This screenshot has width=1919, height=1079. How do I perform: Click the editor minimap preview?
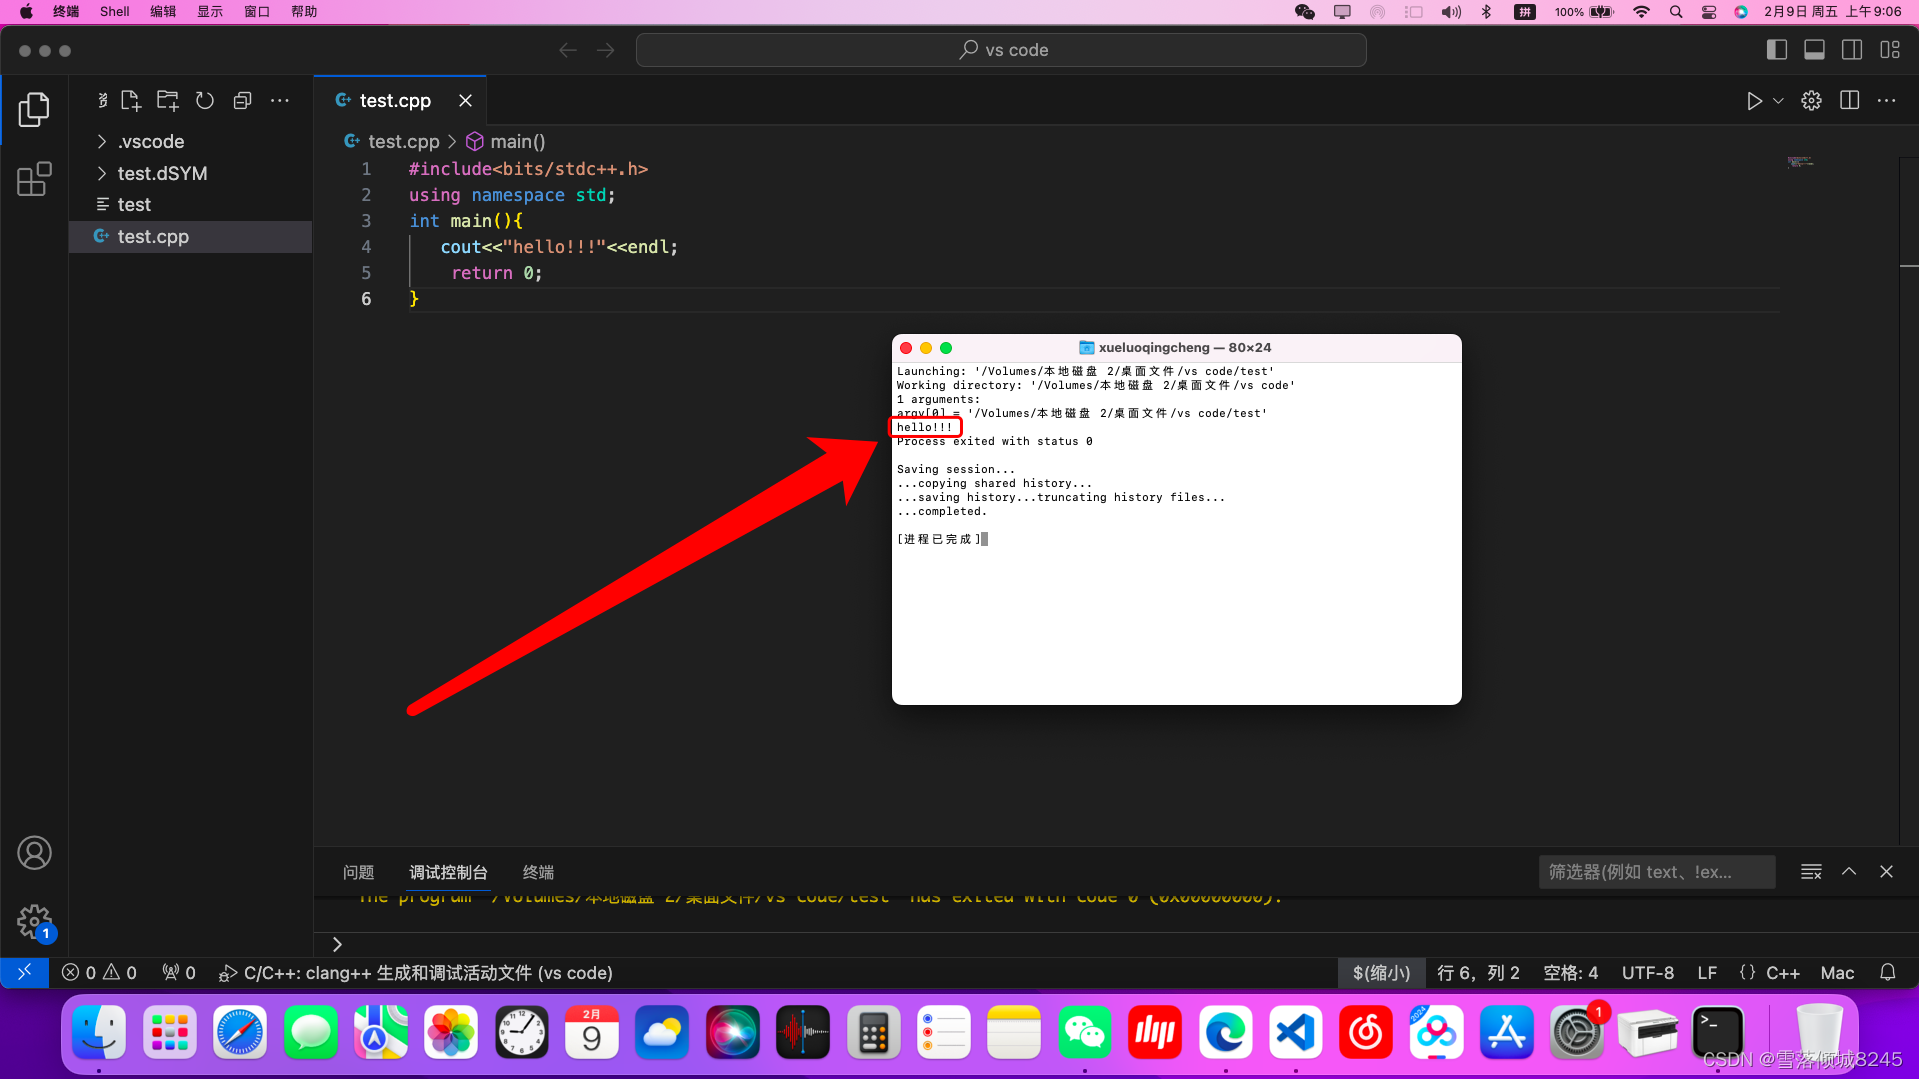point(1800,161)
